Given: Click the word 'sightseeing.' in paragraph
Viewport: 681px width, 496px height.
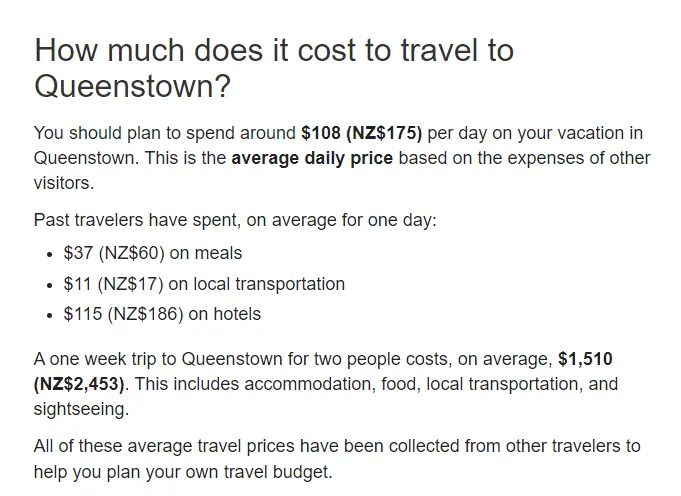Looking at the screenshot, I should point(81,410).
